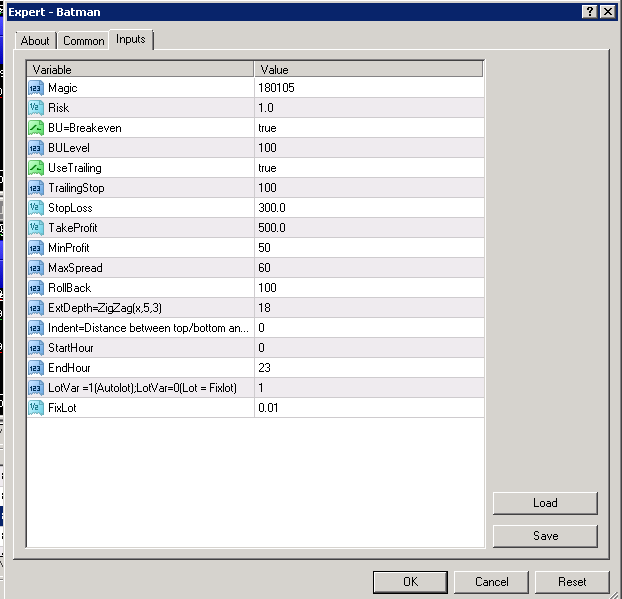Click the Magic variable name

pyautogui.click(x=63, y=88)
